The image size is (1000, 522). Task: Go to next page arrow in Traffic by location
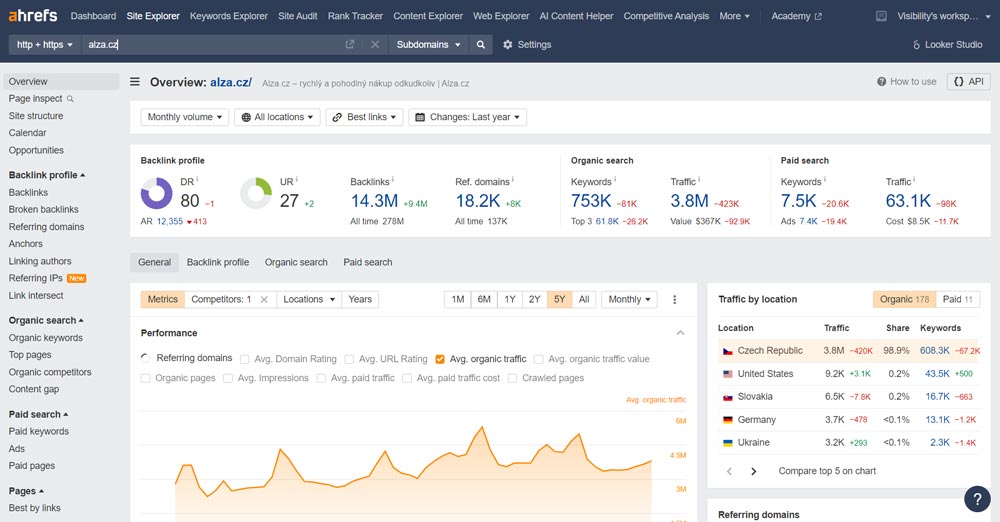click(754, 471)
